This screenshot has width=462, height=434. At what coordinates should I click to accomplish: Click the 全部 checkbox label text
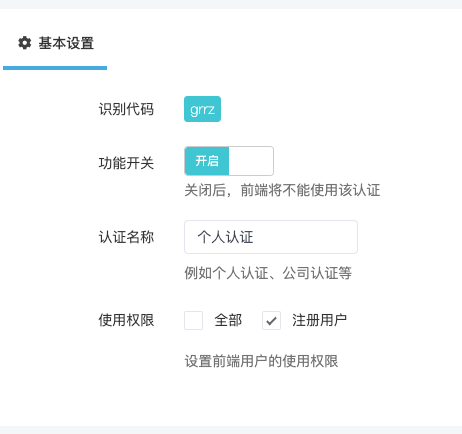coord(228,320)
